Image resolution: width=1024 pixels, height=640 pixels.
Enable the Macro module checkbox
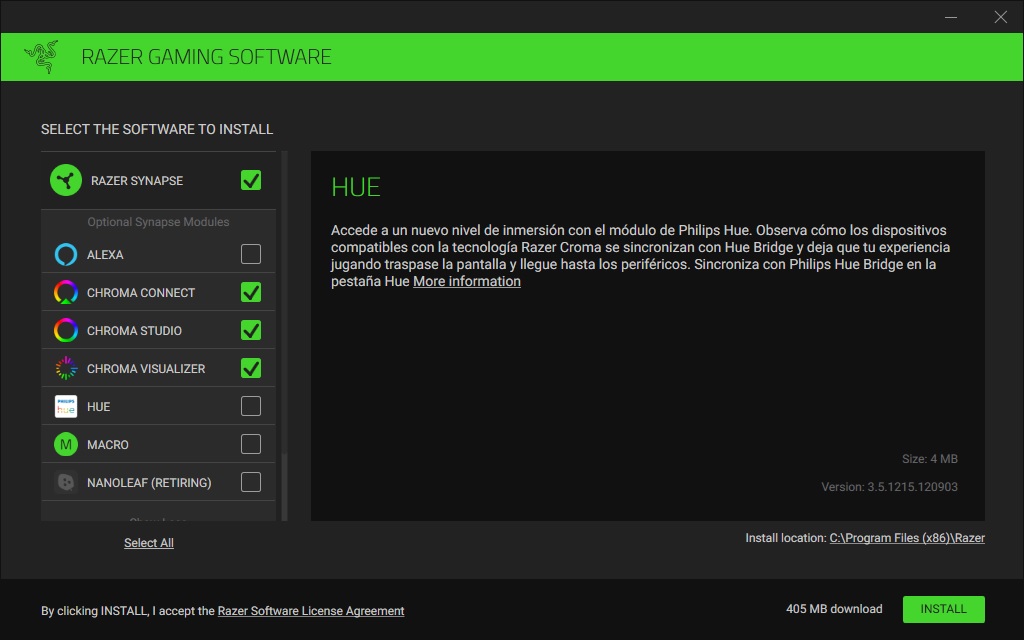point(251,445)
